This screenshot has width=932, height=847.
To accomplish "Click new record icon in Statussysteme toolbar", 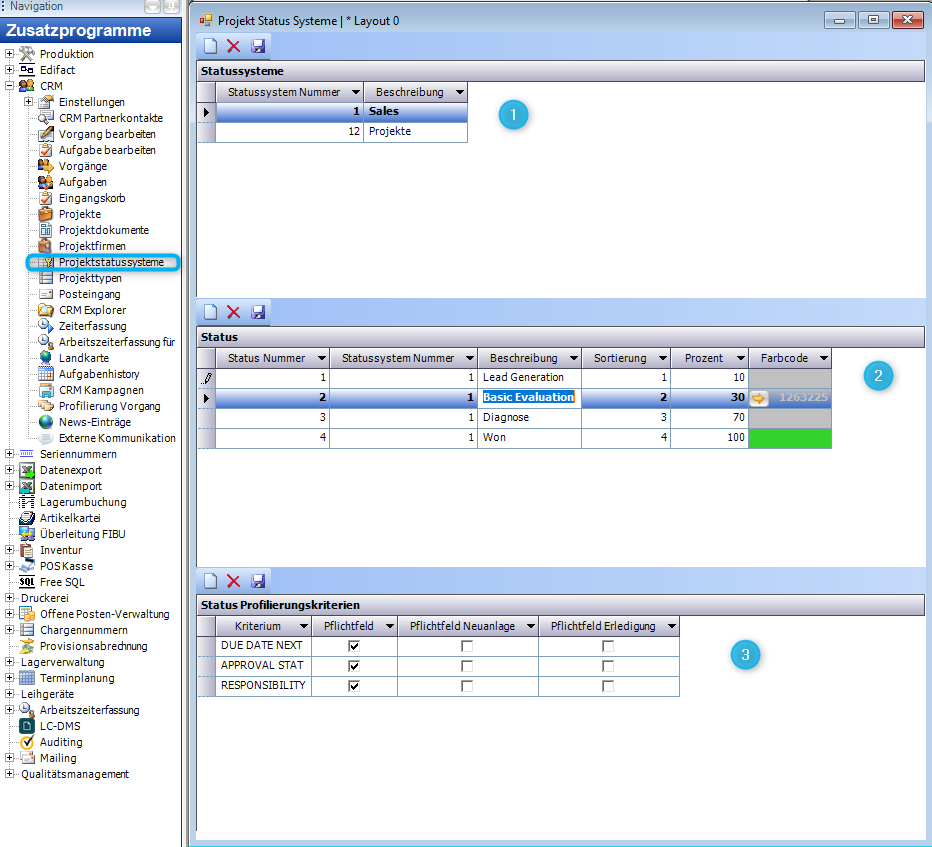I will click(x=211, y=46).
